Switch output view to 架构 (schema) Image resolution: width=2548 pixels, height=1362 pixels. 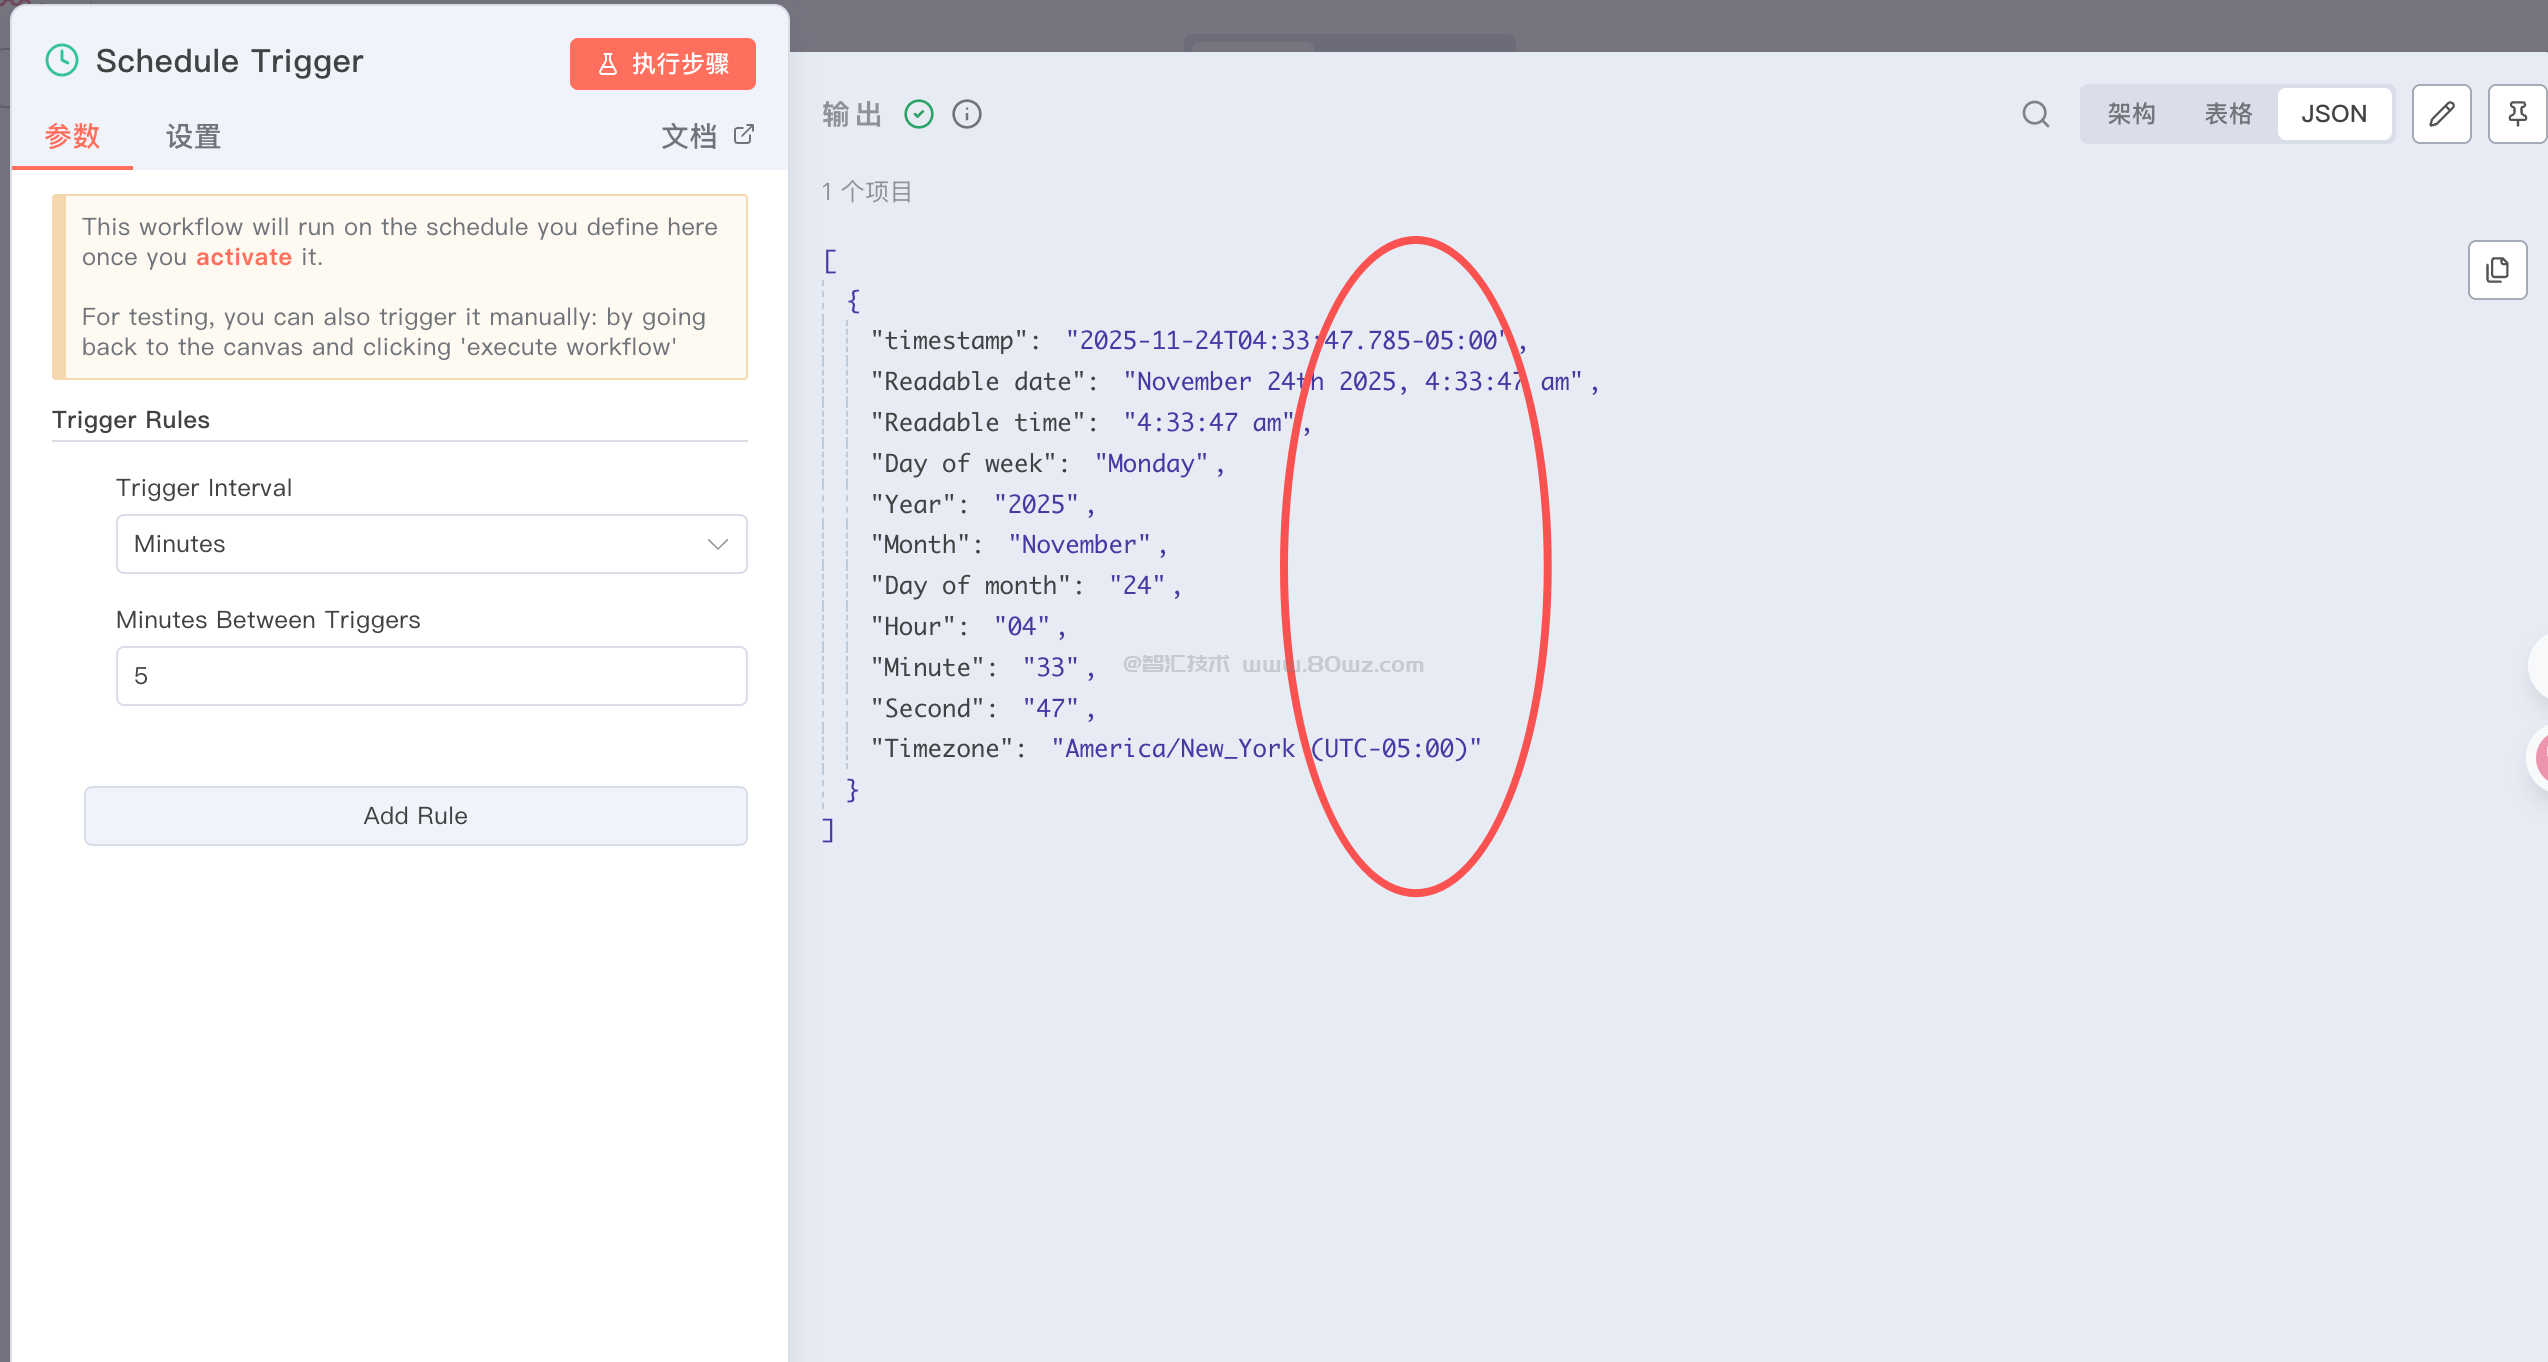pyautogui.click(x=2131, y=114)
